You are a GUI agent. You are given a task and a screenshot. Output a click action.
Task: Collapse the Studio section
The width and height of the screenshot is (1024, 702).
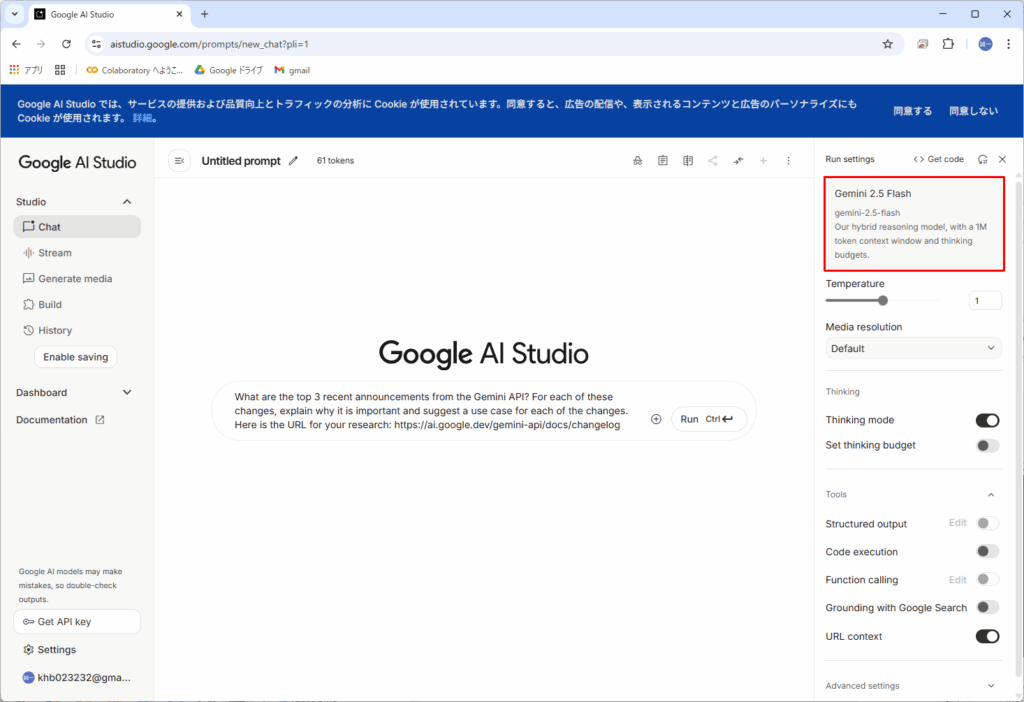[127, 202]
